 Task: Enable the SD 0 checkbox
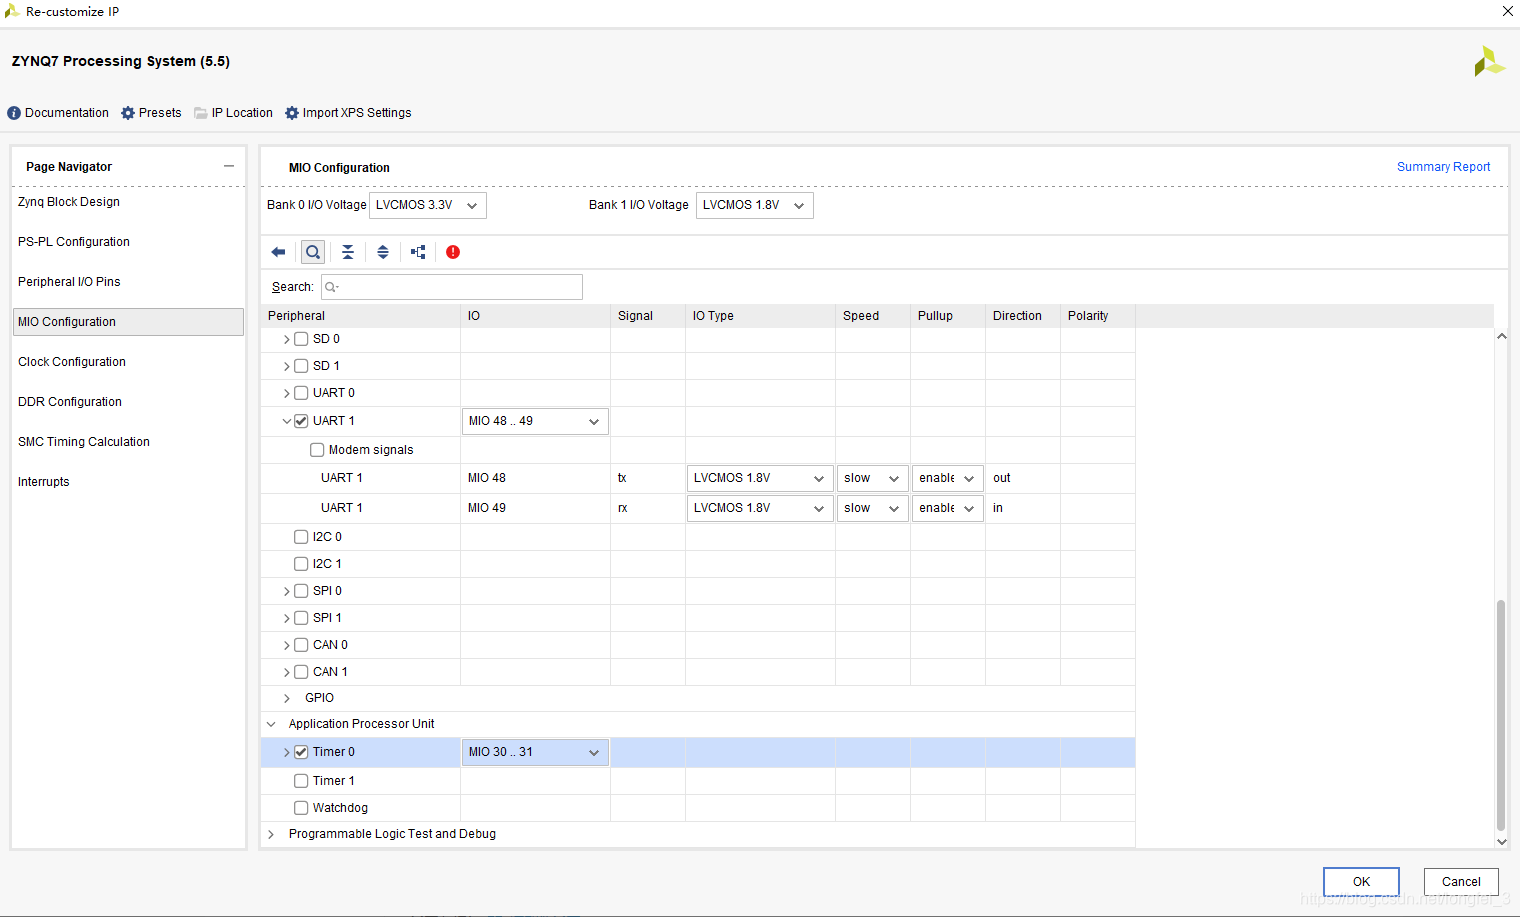[x=301, y=339]
